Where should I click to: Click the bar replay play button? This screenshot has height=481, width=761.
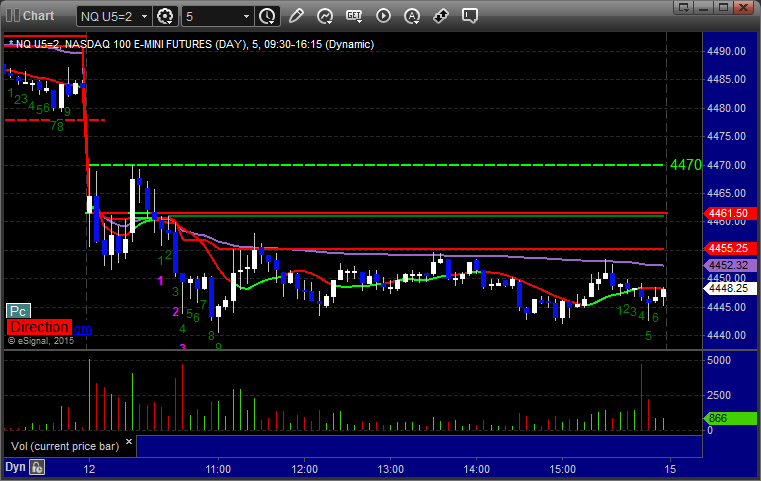[x=383, y=16]
